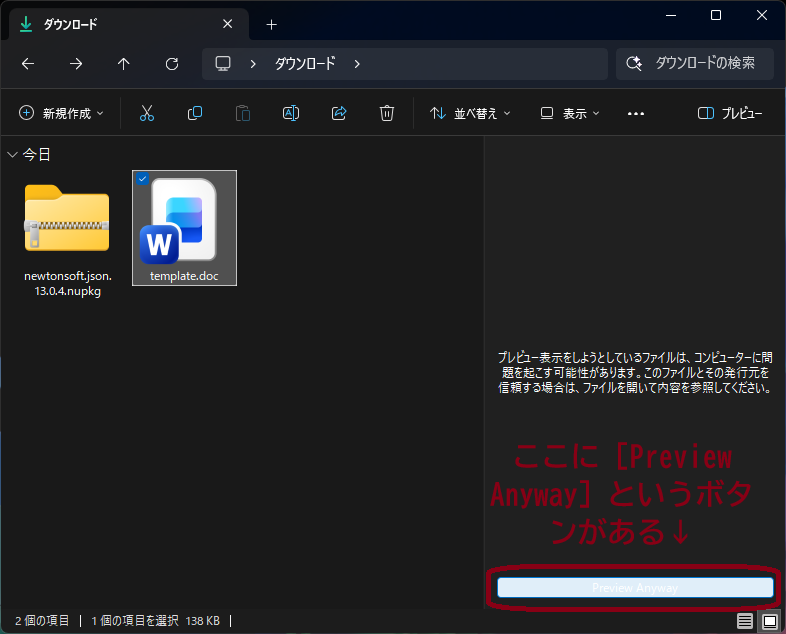This screenshot has height=634, width=786.
Task: Rename the selected file
Action: click(291, 113)
